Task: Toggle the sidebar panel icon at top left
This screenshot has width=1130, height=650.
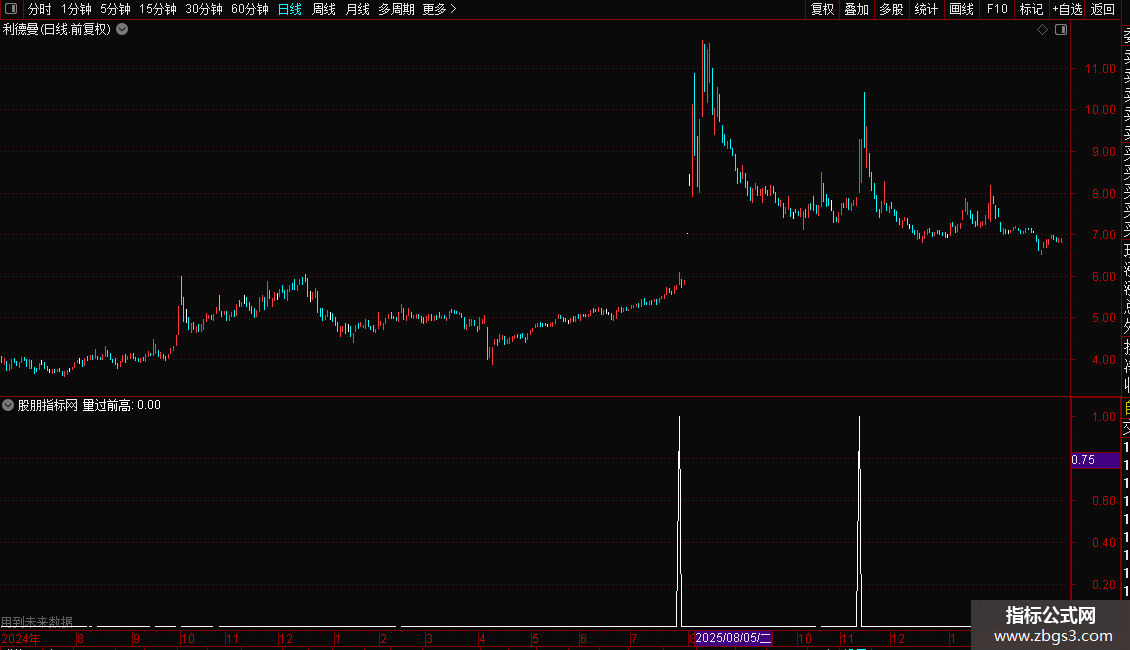Action: point(11,9)
